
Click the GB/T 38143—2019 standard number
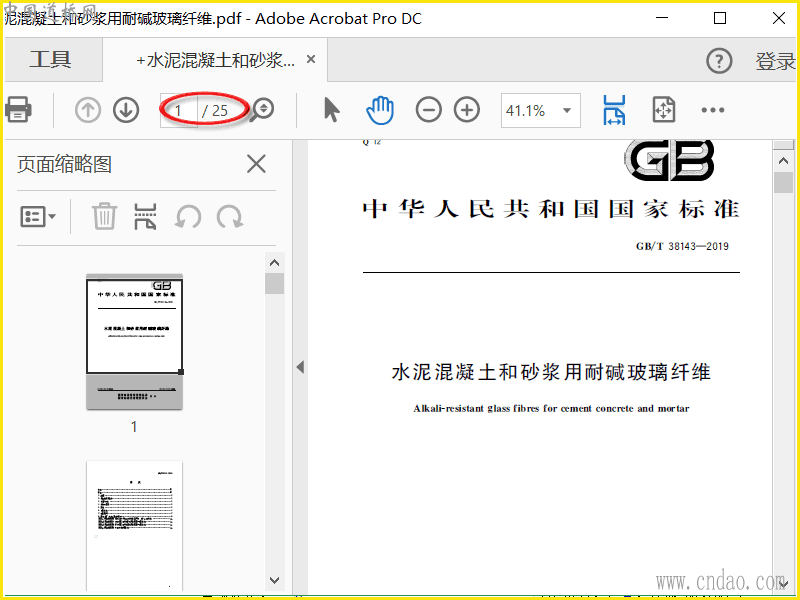point(682,246)
